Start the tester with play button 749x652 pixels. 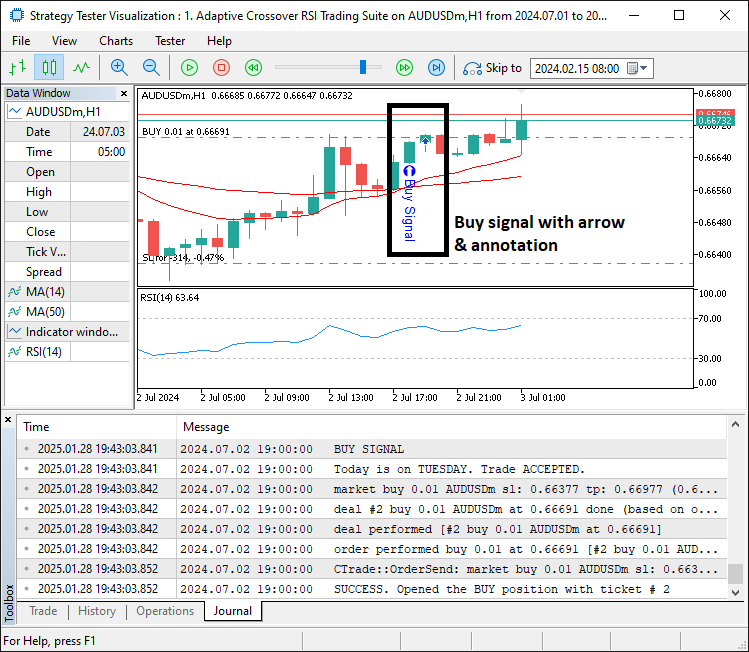(190, 68)
